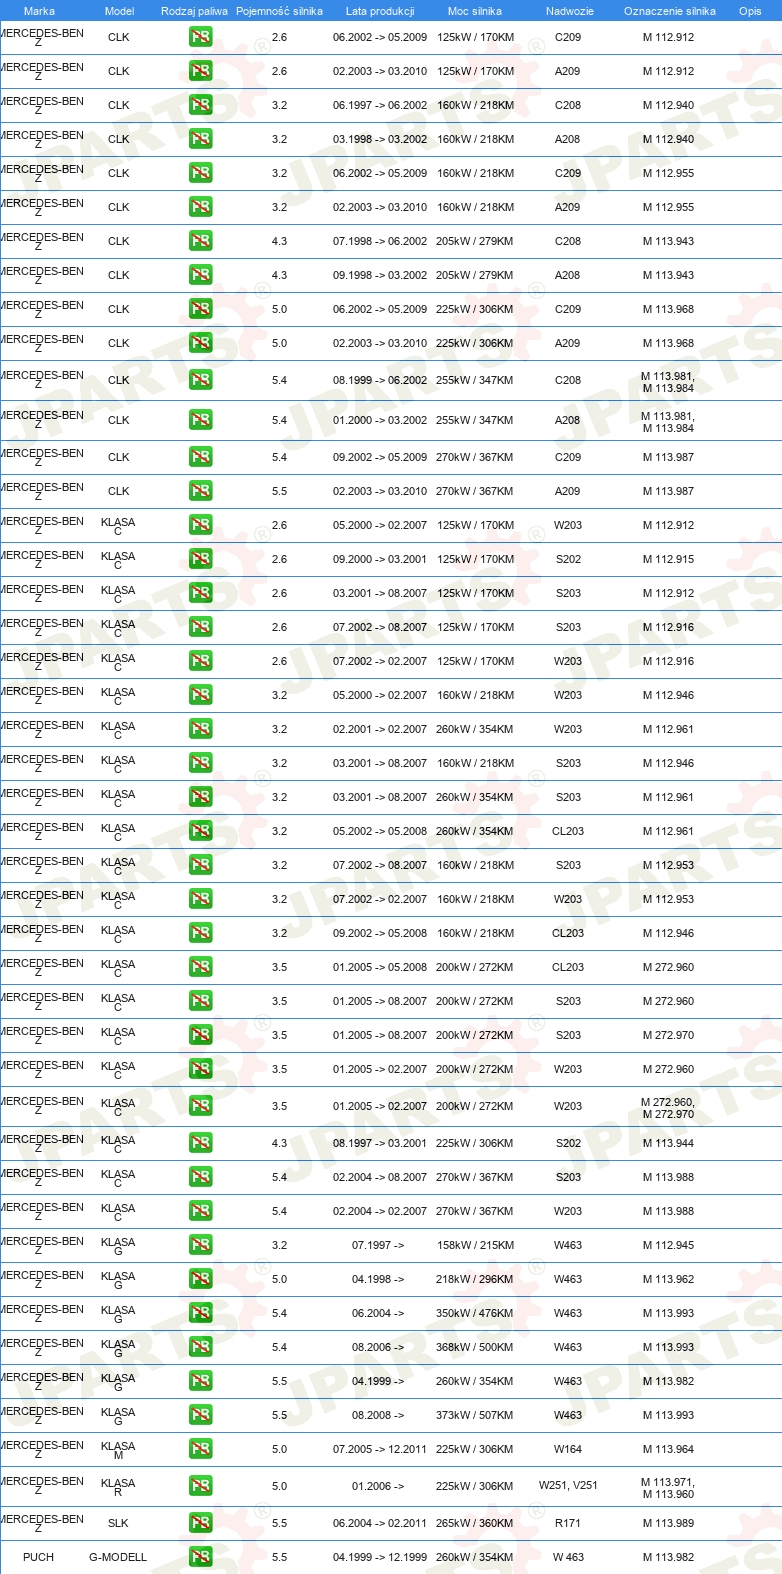
Task: Click the Opis column header
Action: coord(750,11)
